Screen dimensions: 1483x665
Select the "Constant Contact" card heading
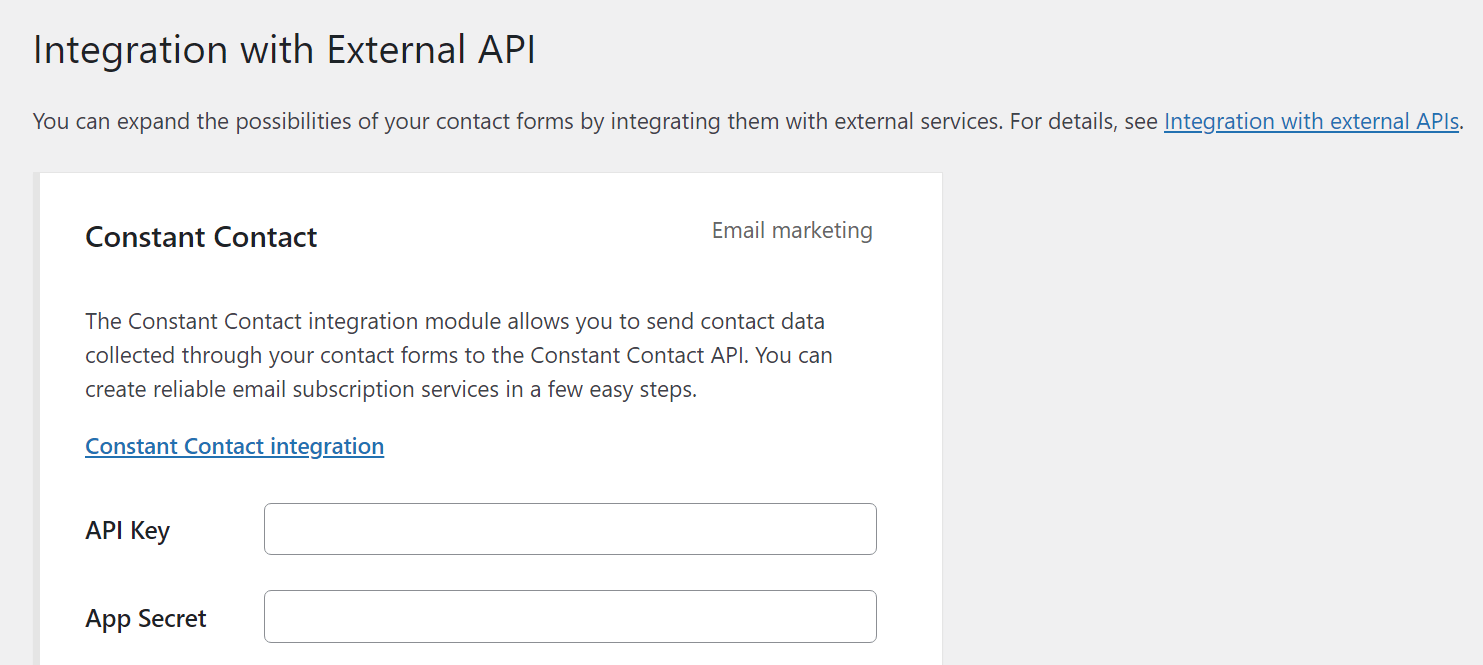201,237
